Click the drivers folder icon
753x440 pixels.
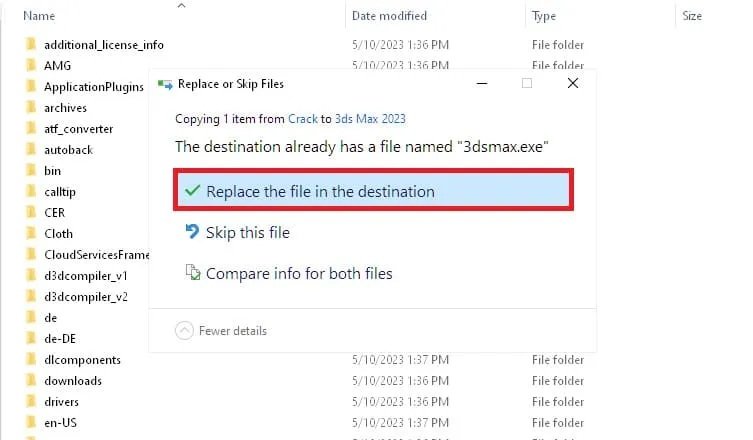[x=31, y=401]
